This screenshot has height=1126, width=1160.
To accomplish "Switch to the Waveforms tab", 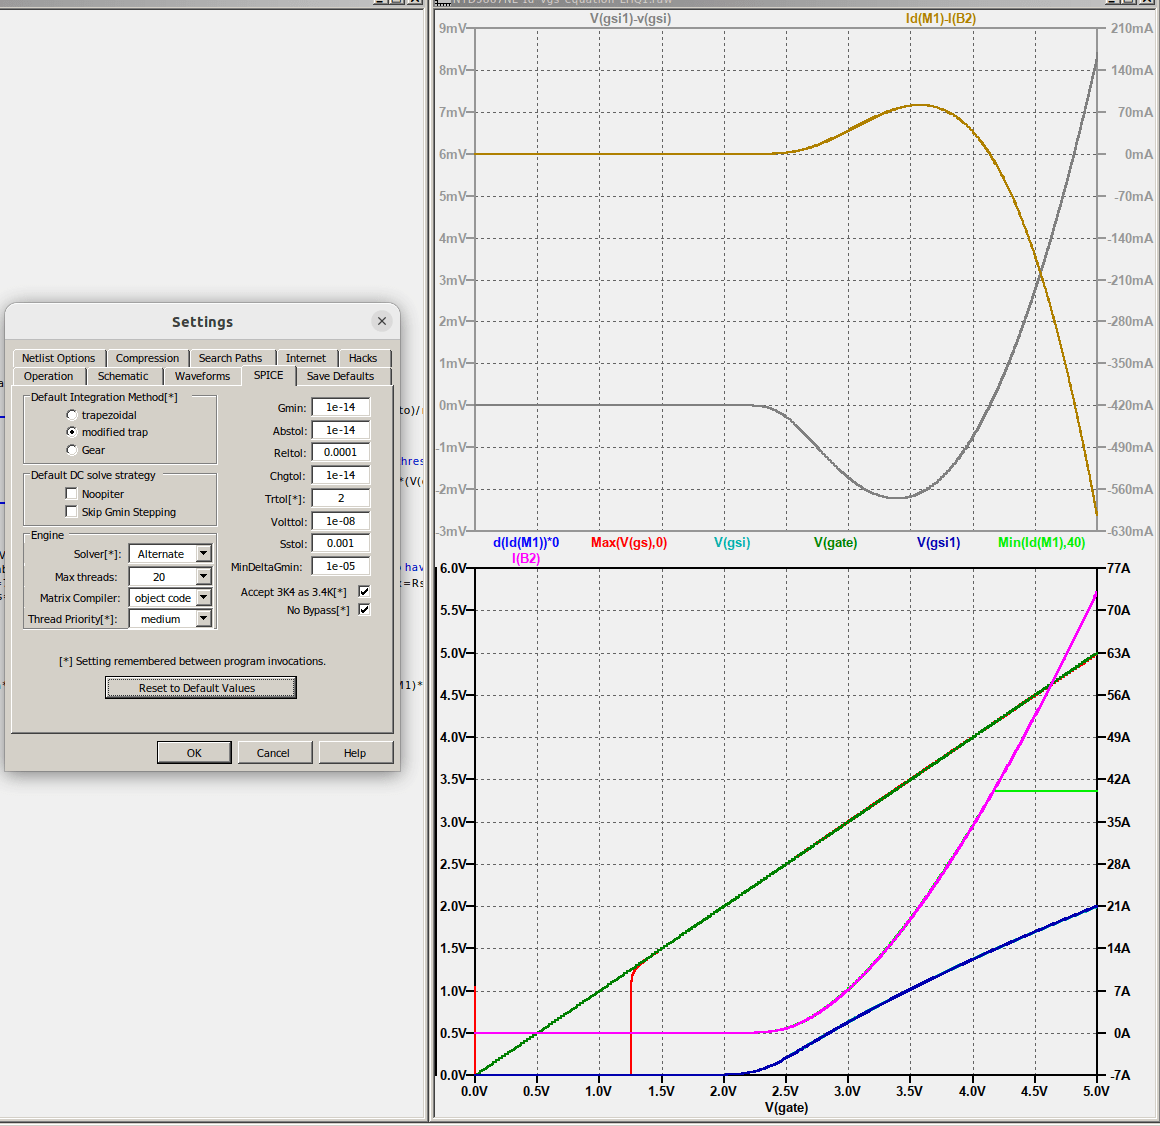I will click(x=202, y=376).
